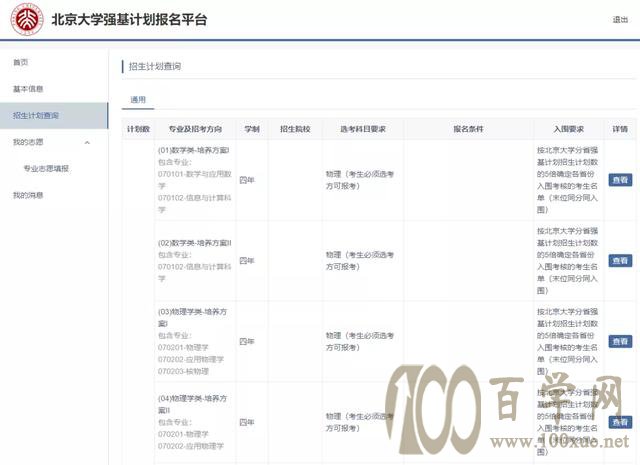Screen dimensions: 640x465
Task: Switch to the 通用 tab
Action: (138, 100)
